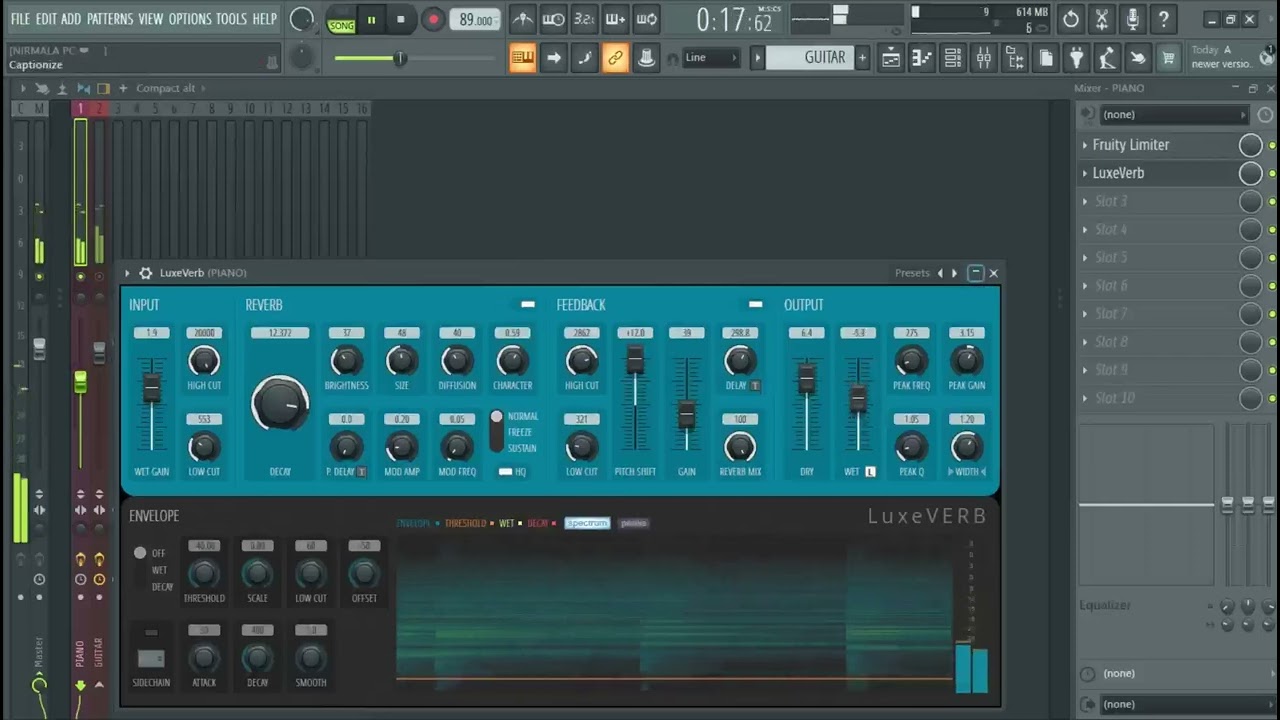Open the Channel rack icon
Screen dimensions: 1280x720
[953, 58]
